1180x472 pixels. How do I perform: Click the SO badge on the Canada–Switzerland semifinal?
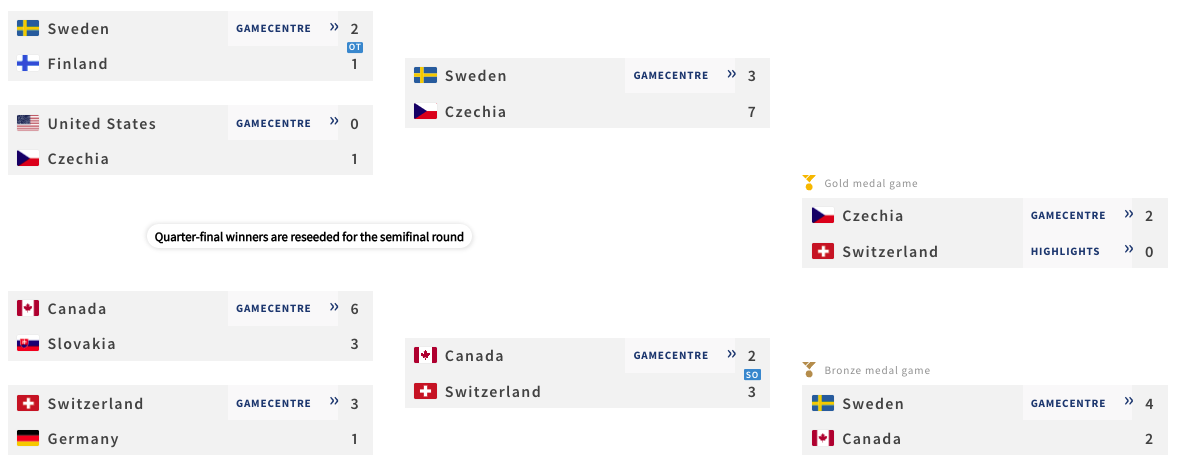point(752,374)
